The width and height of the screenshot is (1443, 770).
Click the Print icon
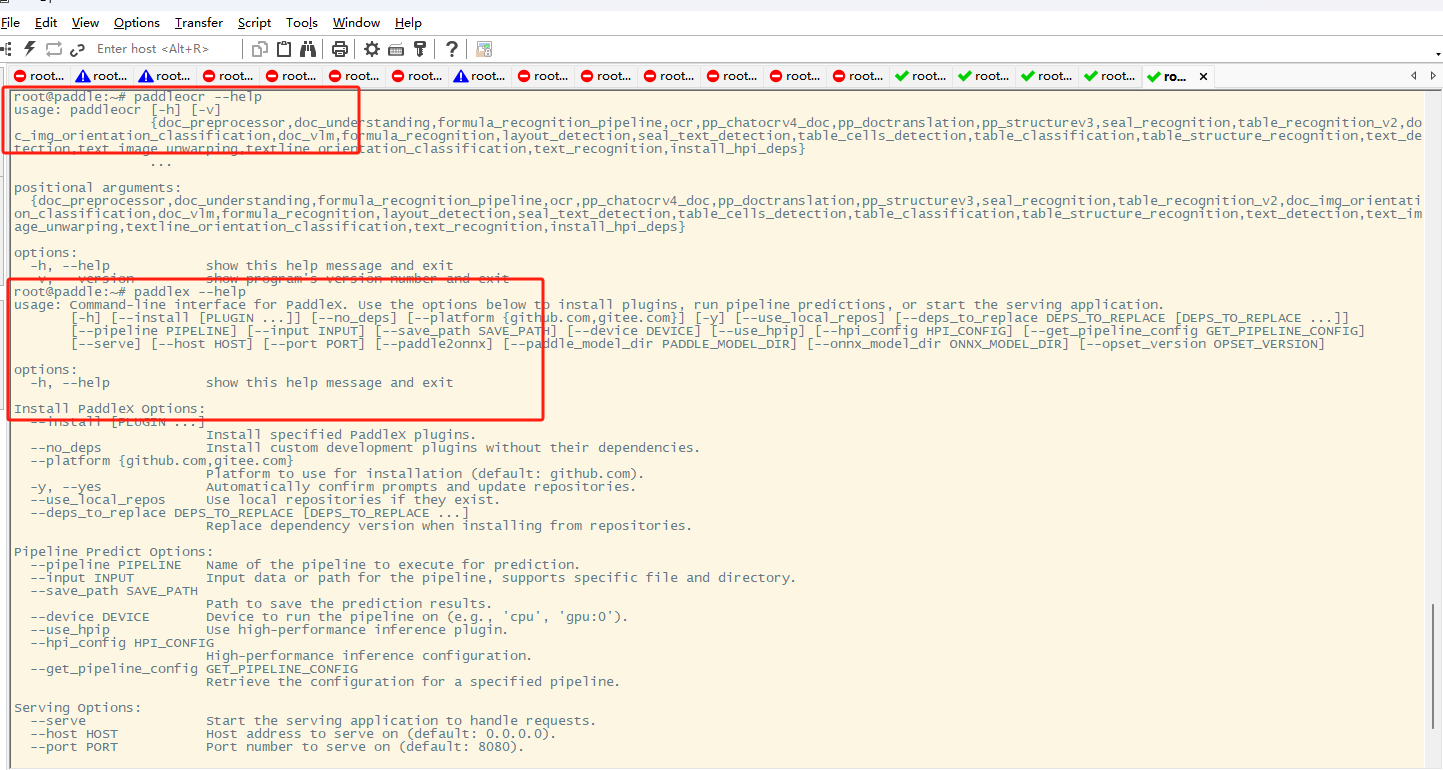pos(340,48)
